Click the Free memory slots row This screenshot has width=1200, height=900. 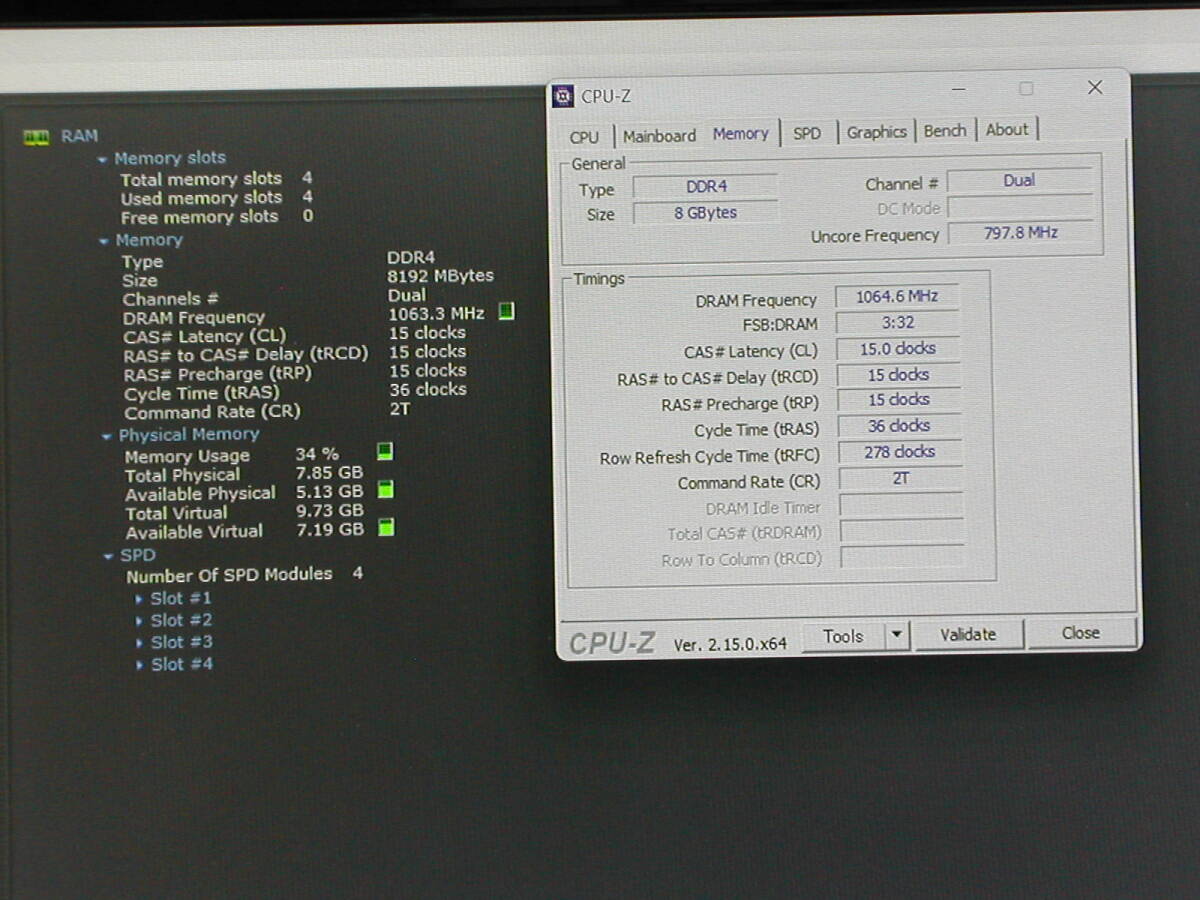pos(216,217)
